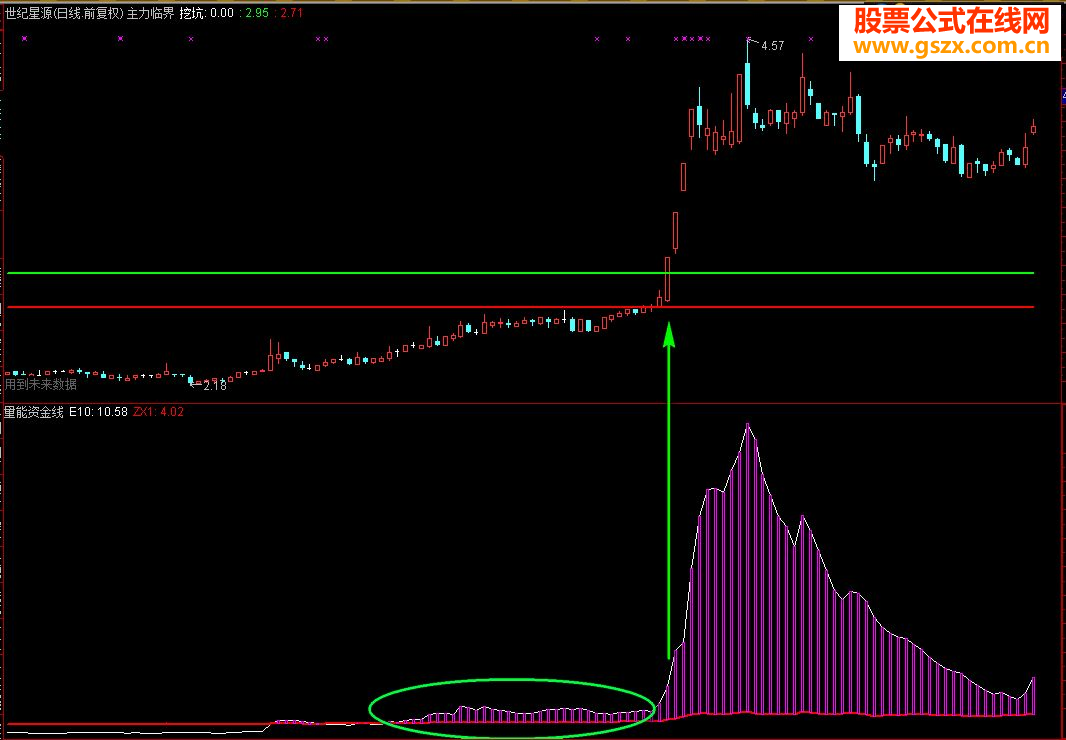Select the green horizontal line on price chart

click(x=520, y=273)
